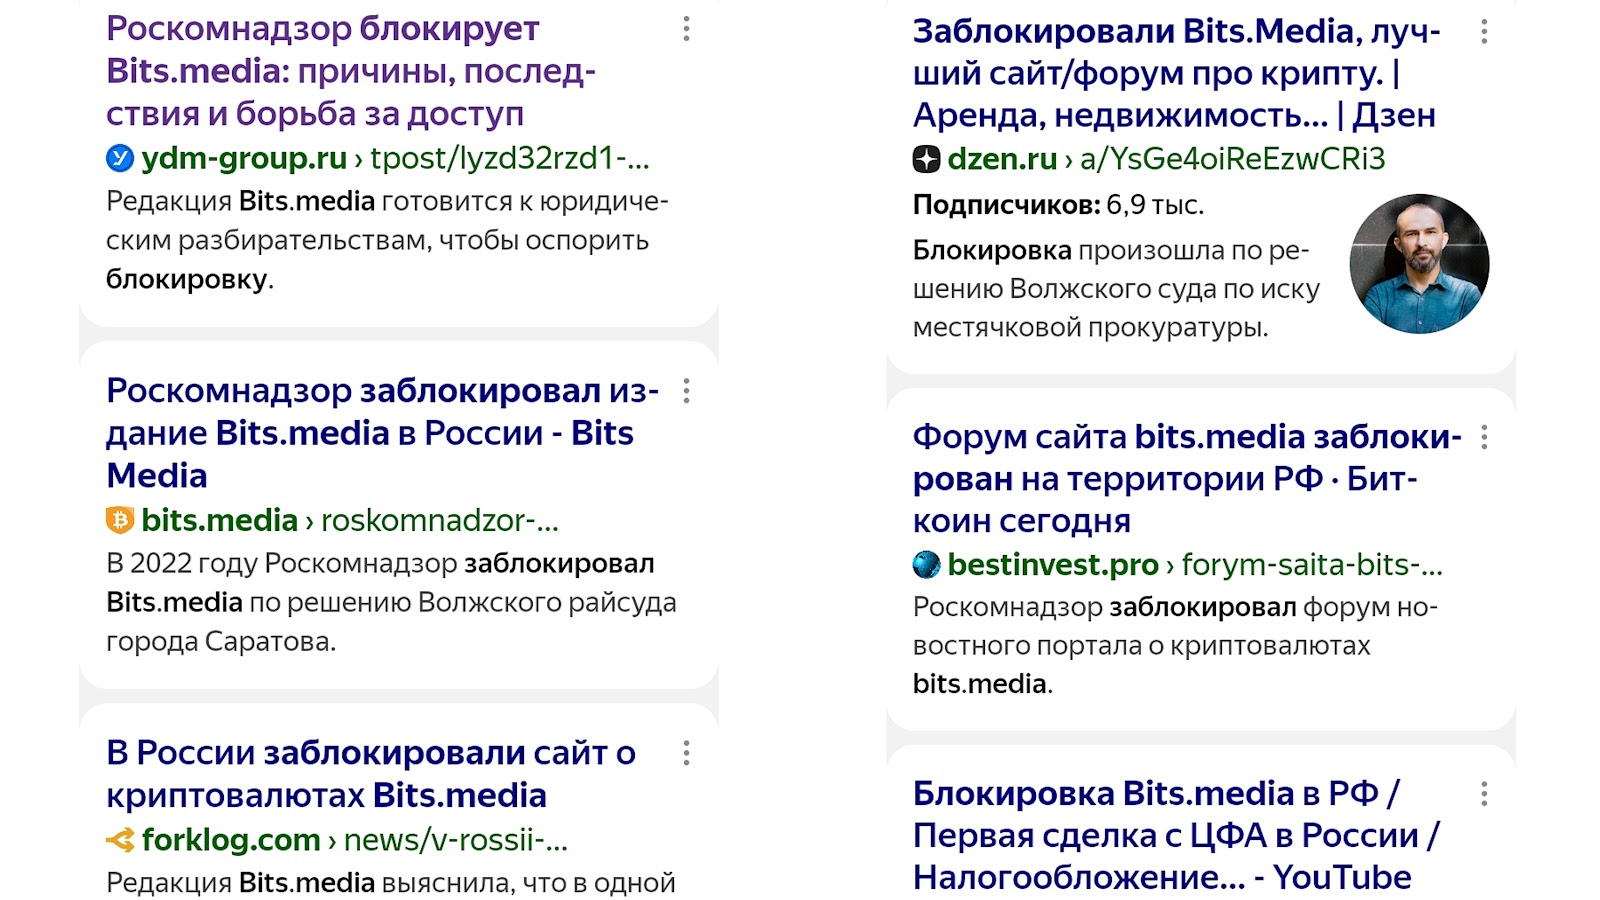Click snippet 'В 2022 году Роскомнадзор заблокировал'
Image resolution: width=1600 pixels, height=900 pixels.
click(392, 602)
